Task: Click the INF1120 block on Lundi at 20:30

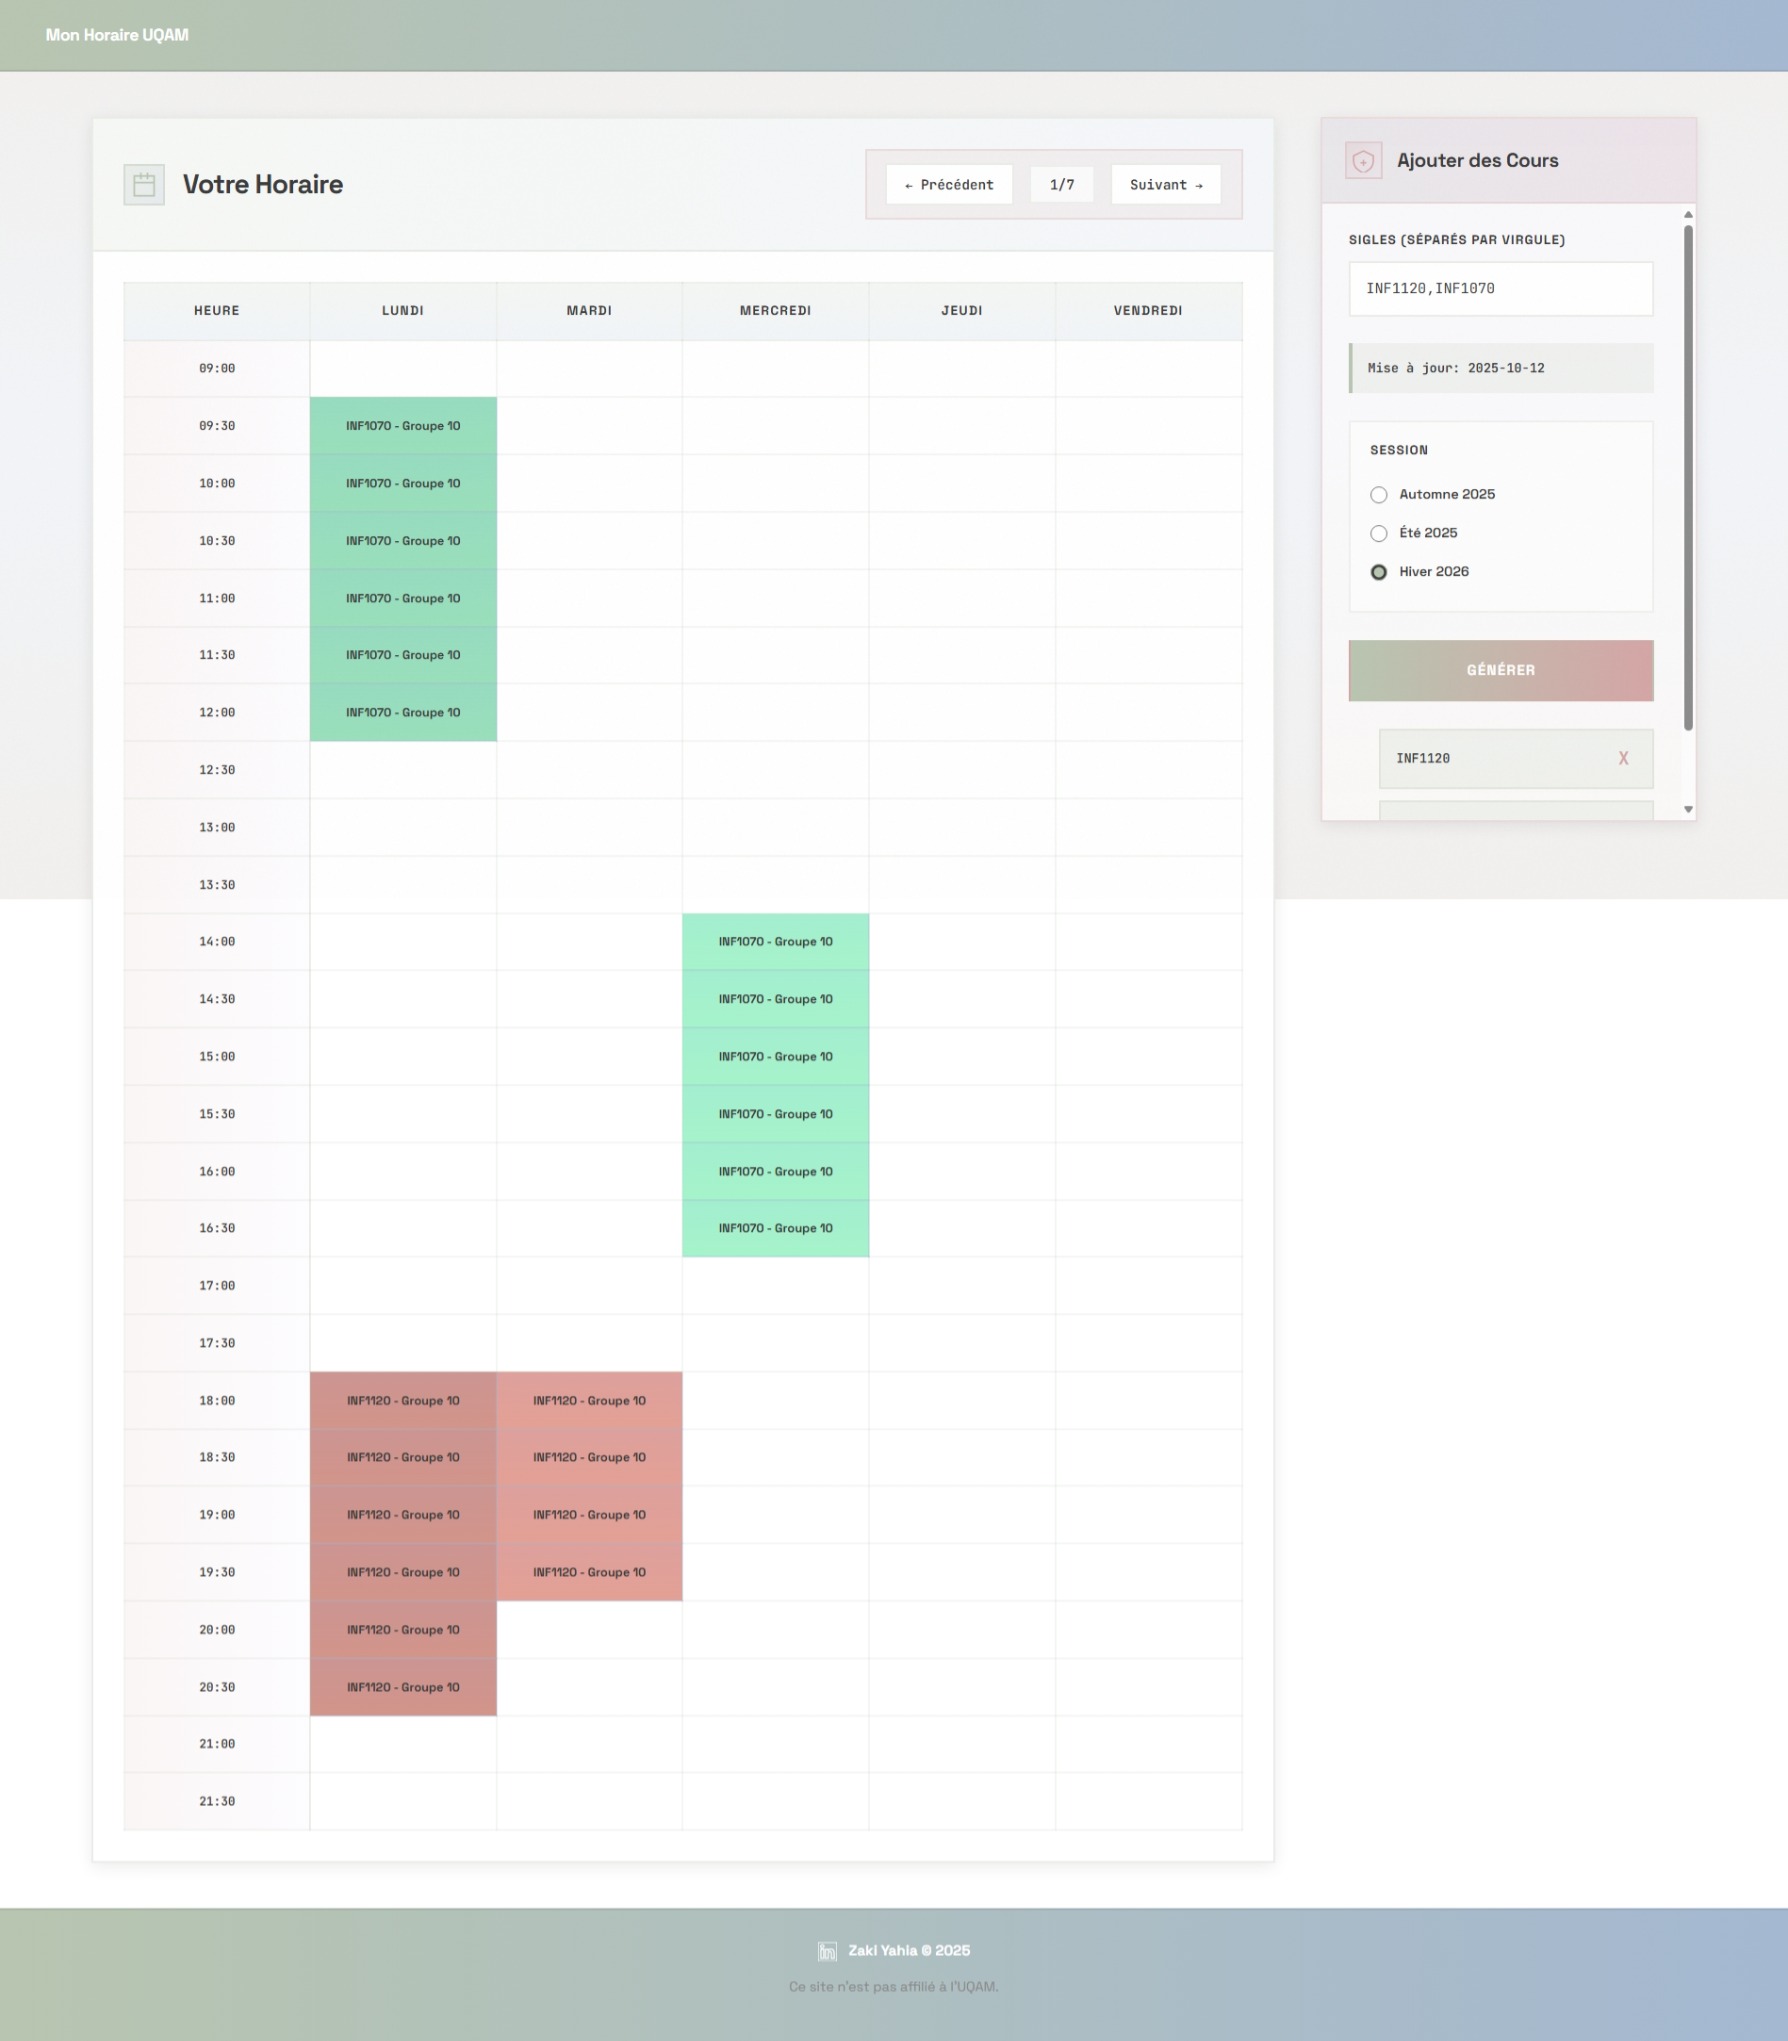Action: point(403,1688)
